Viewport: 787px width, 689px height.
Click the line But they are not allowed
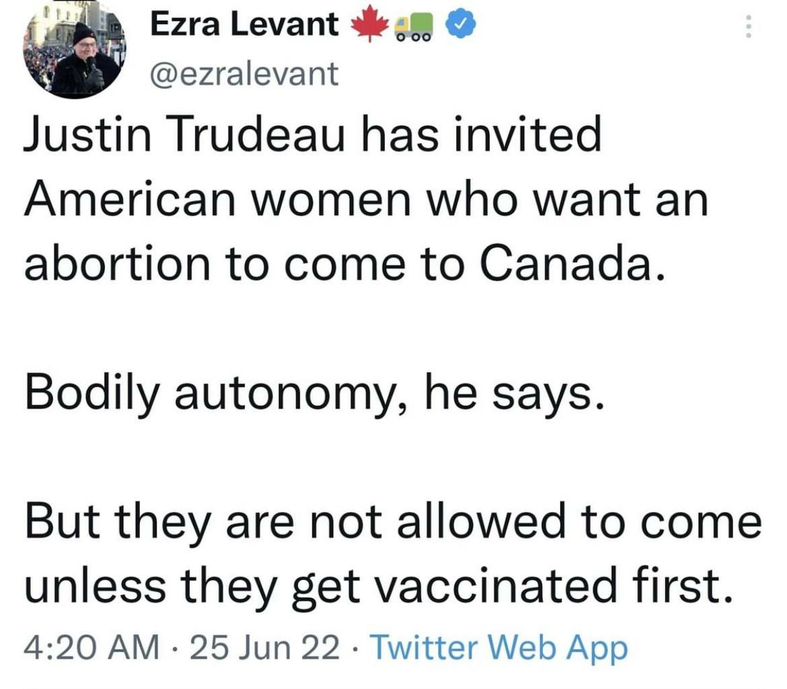click(x=393, y=522)
